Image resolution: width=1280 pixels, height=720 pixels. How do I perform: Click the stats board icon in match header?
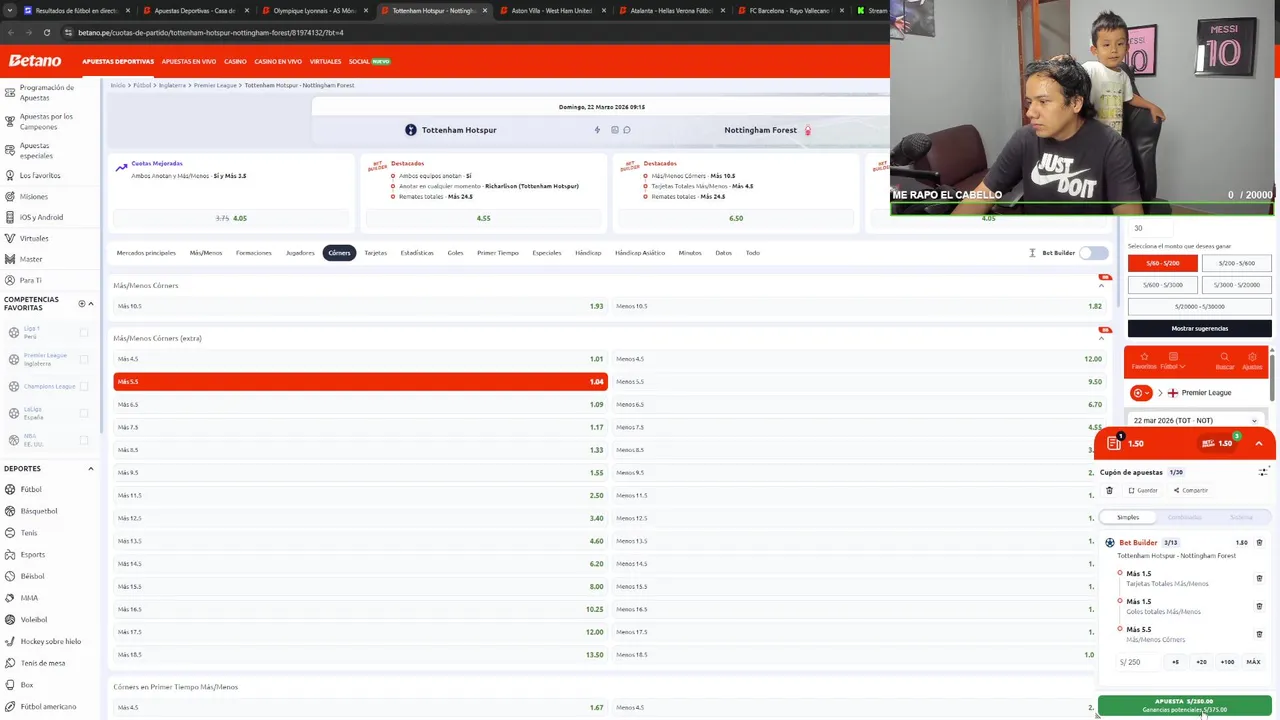coord(615,130)
